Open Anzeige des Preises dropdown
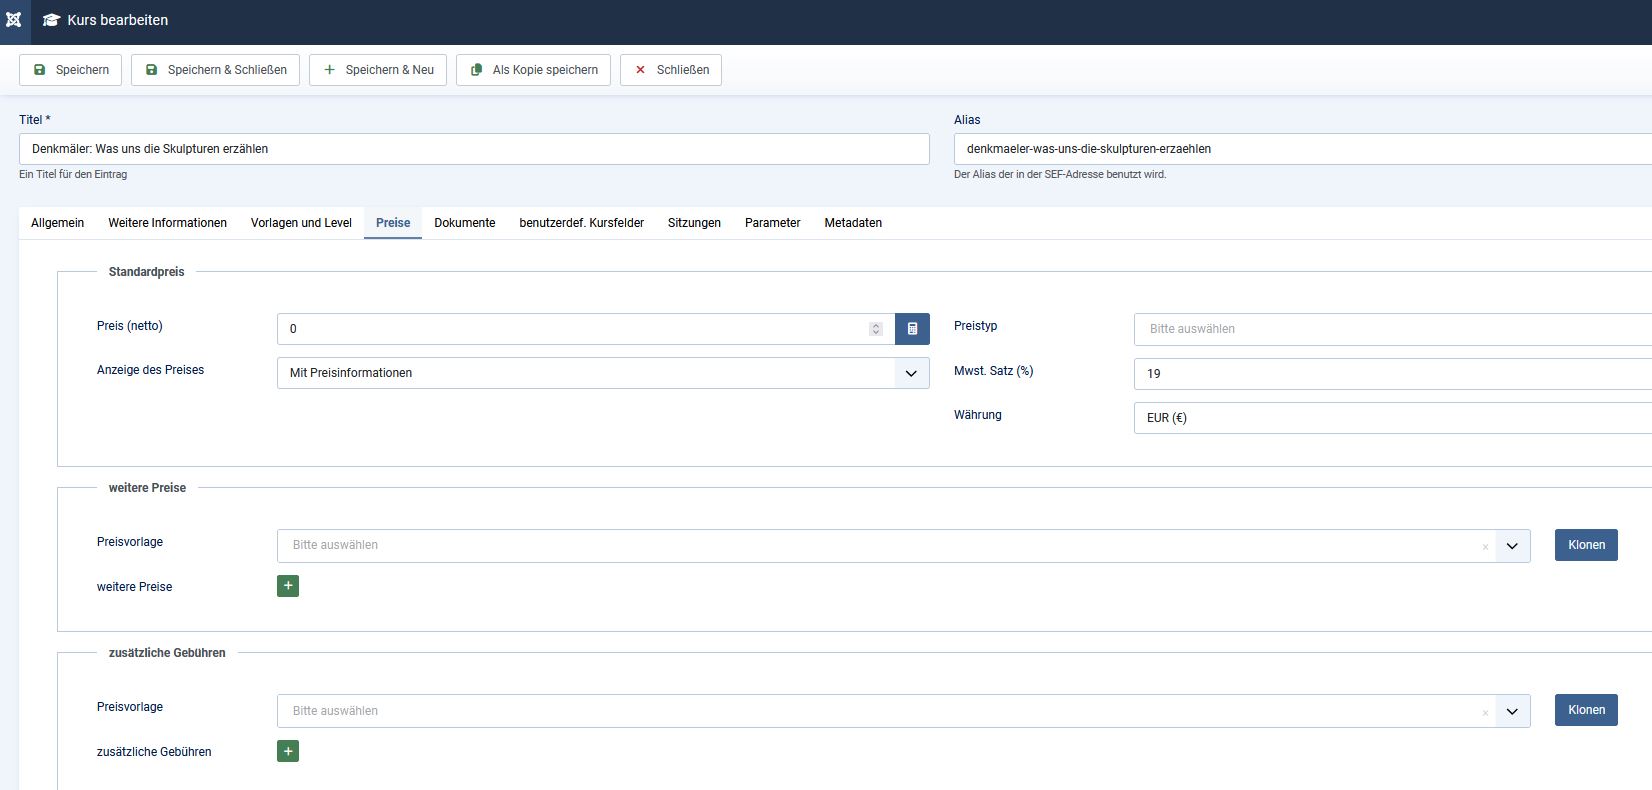This screenshot has height=790, width=1652. point(603,373)
